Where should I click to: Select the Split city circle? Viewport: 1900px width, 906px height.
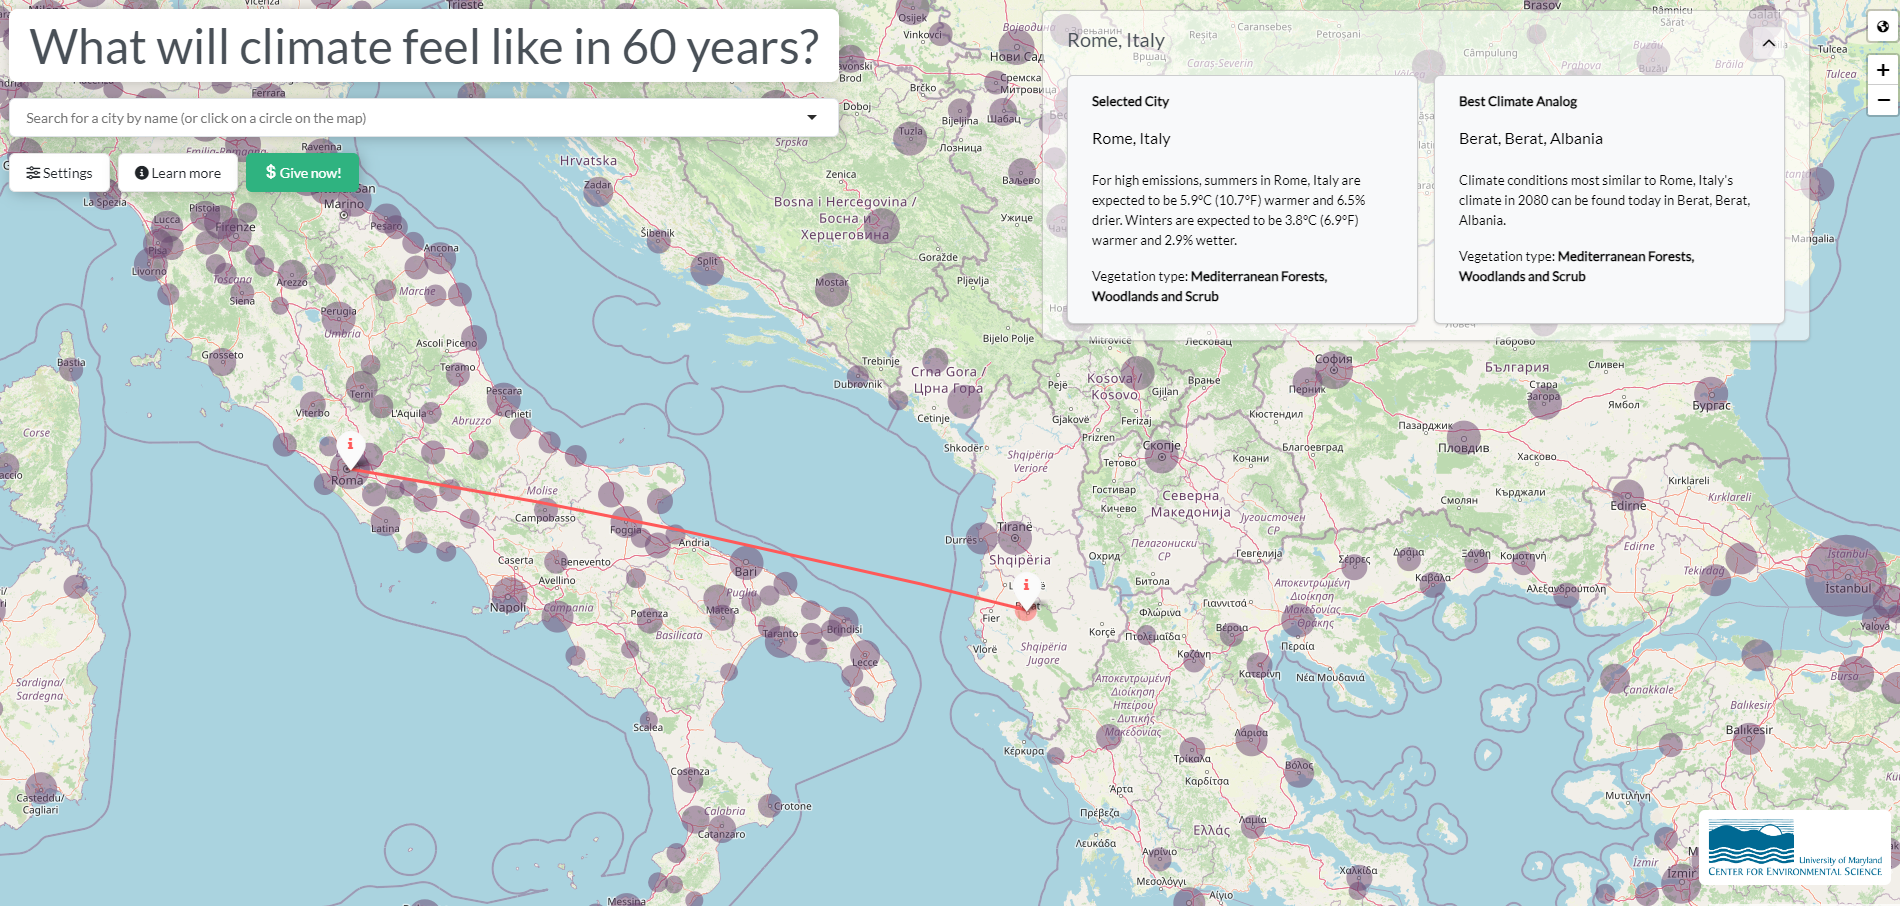[x=707, y=269]
